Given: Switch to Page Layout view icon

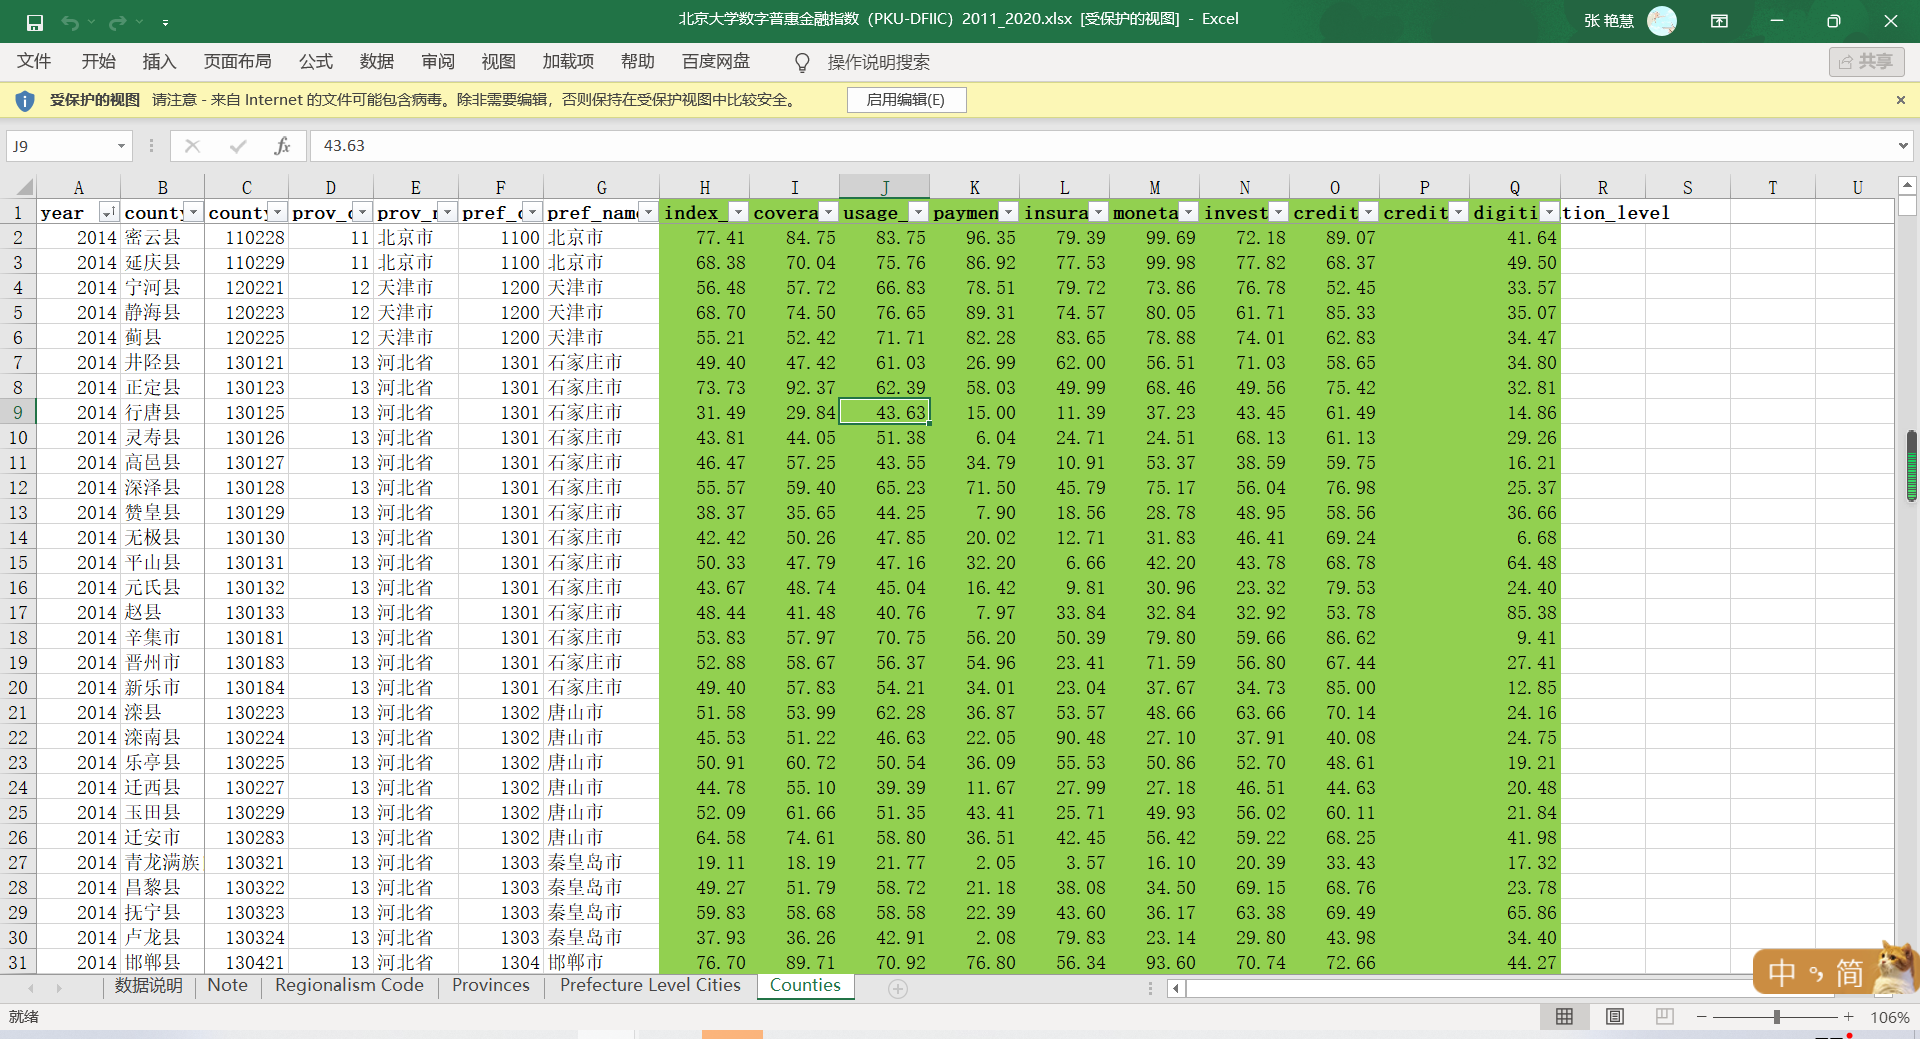Looking at the screenshot, I should tap(1614, 1017).
